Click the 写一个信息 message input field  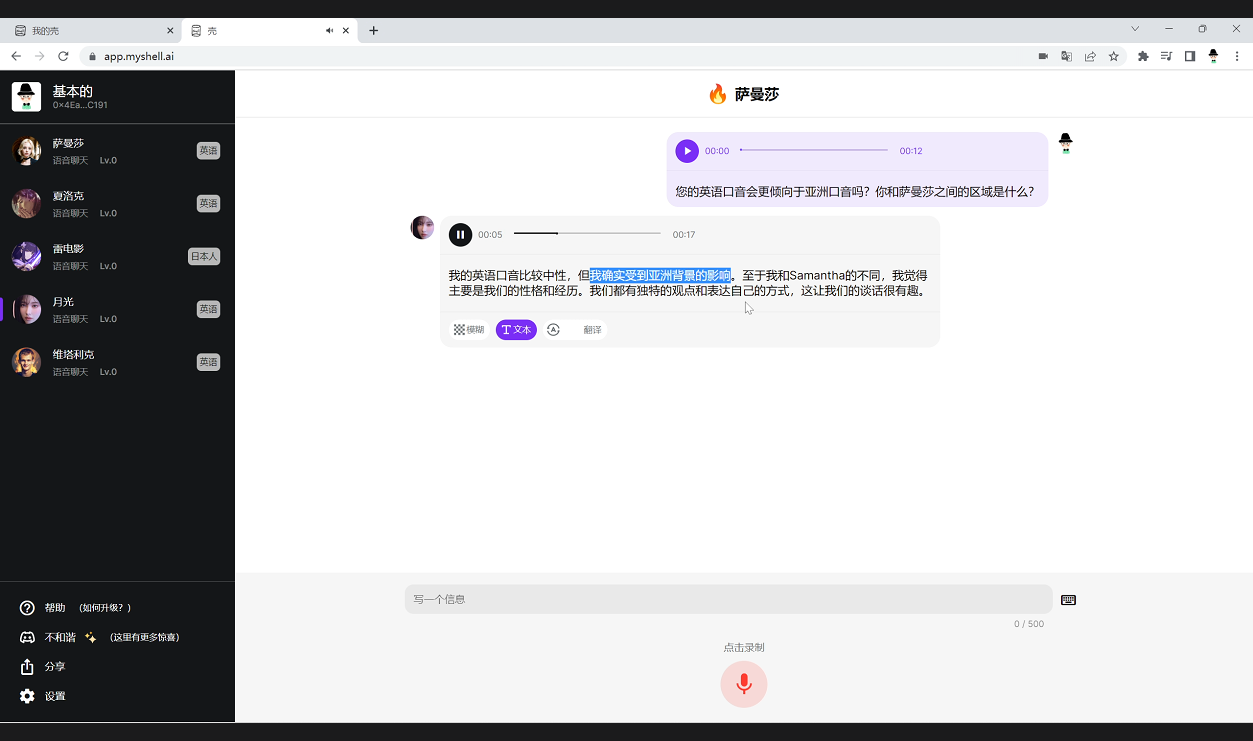728,599
